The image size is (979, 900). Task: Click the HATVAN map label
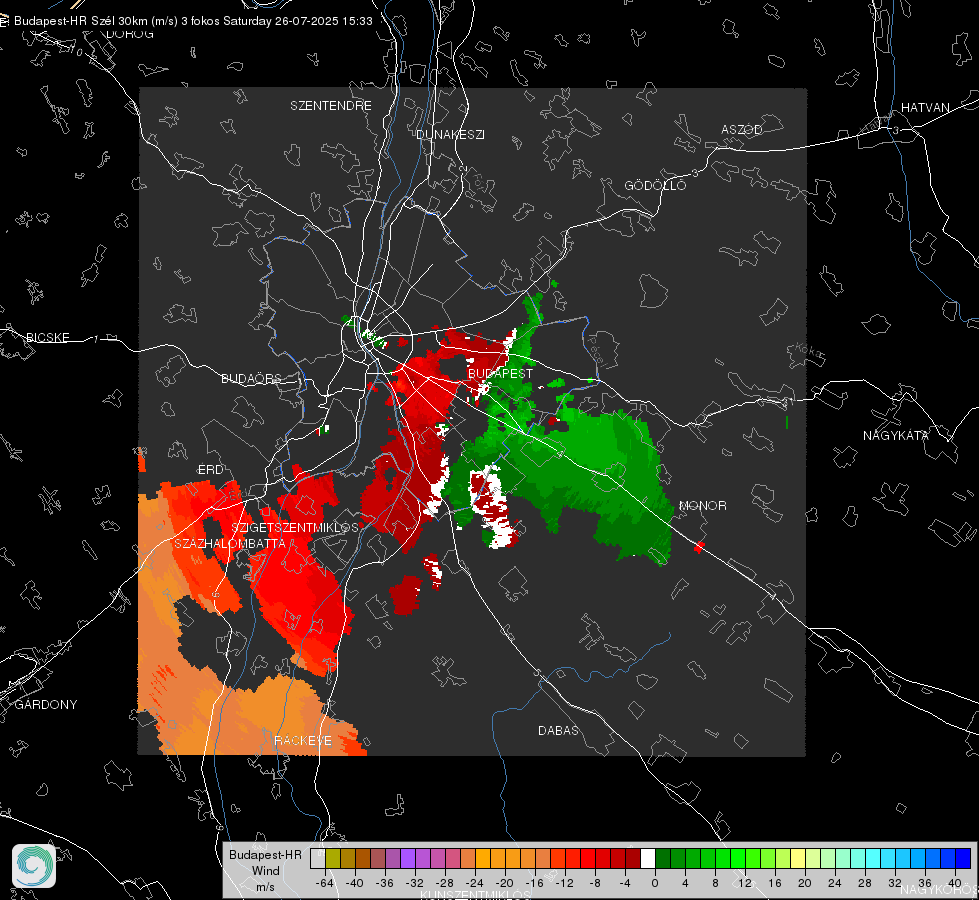pos(925,107)
